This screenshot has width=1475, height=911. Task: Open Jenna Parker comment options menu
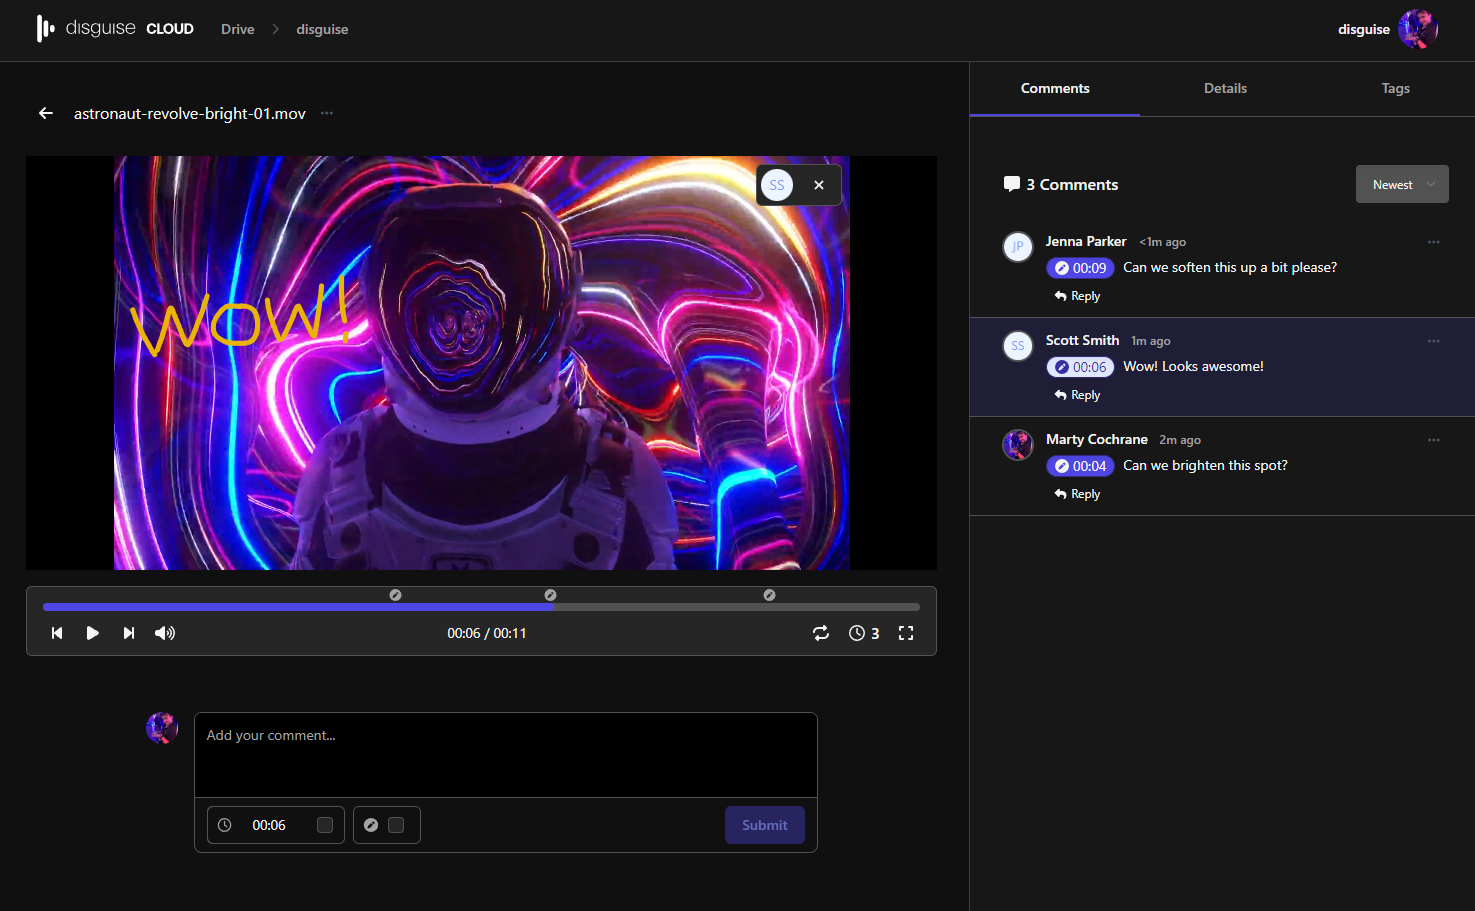pyautogui.click(x=1433, y=242)
